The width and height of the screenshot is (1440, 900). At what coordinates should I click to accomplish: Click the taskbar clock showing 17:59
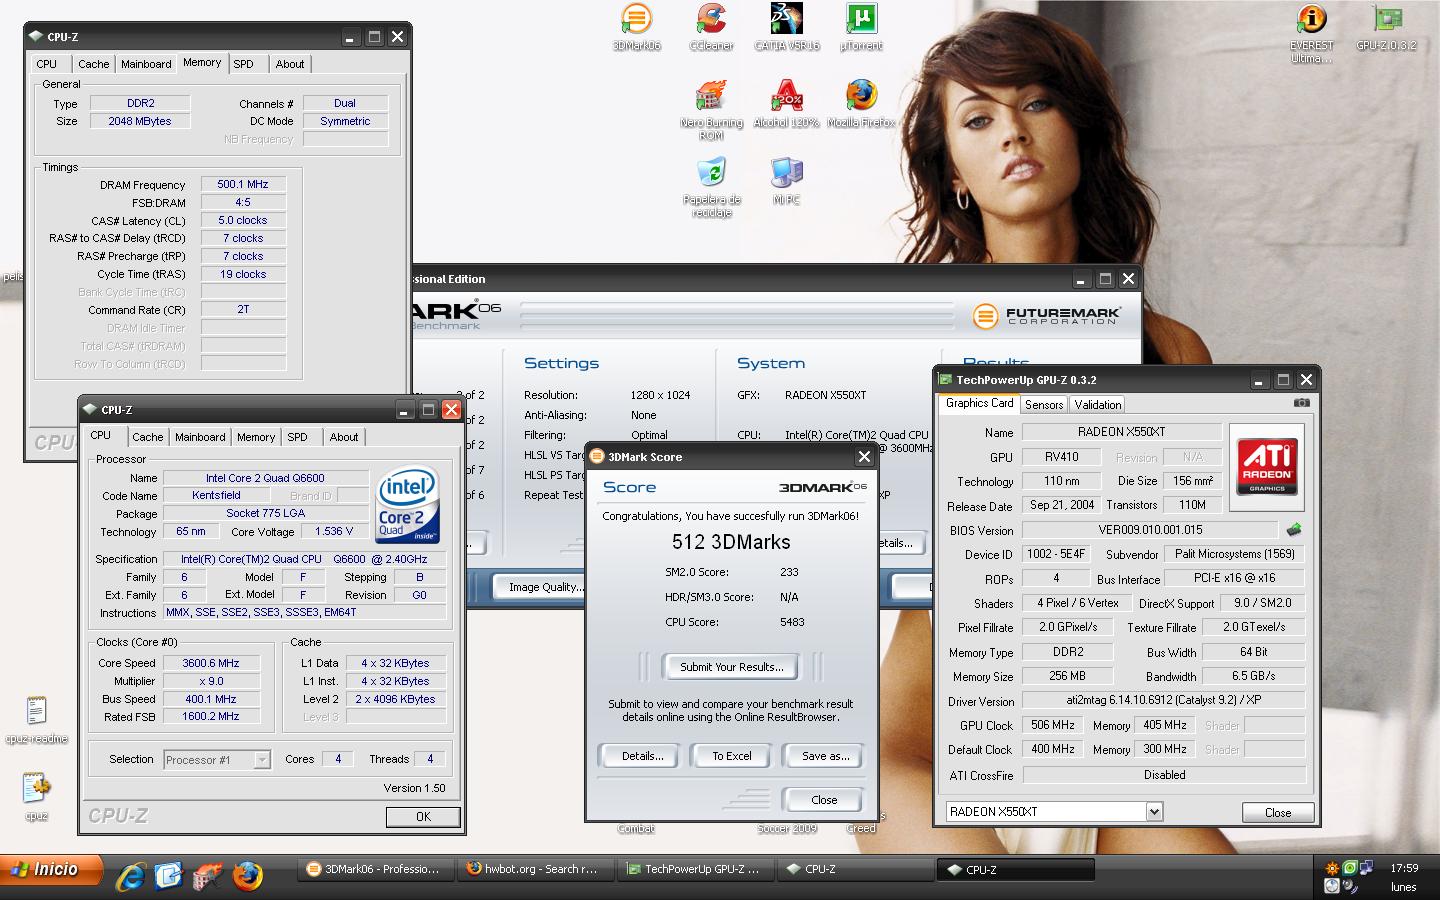(x=1404, y=868)
